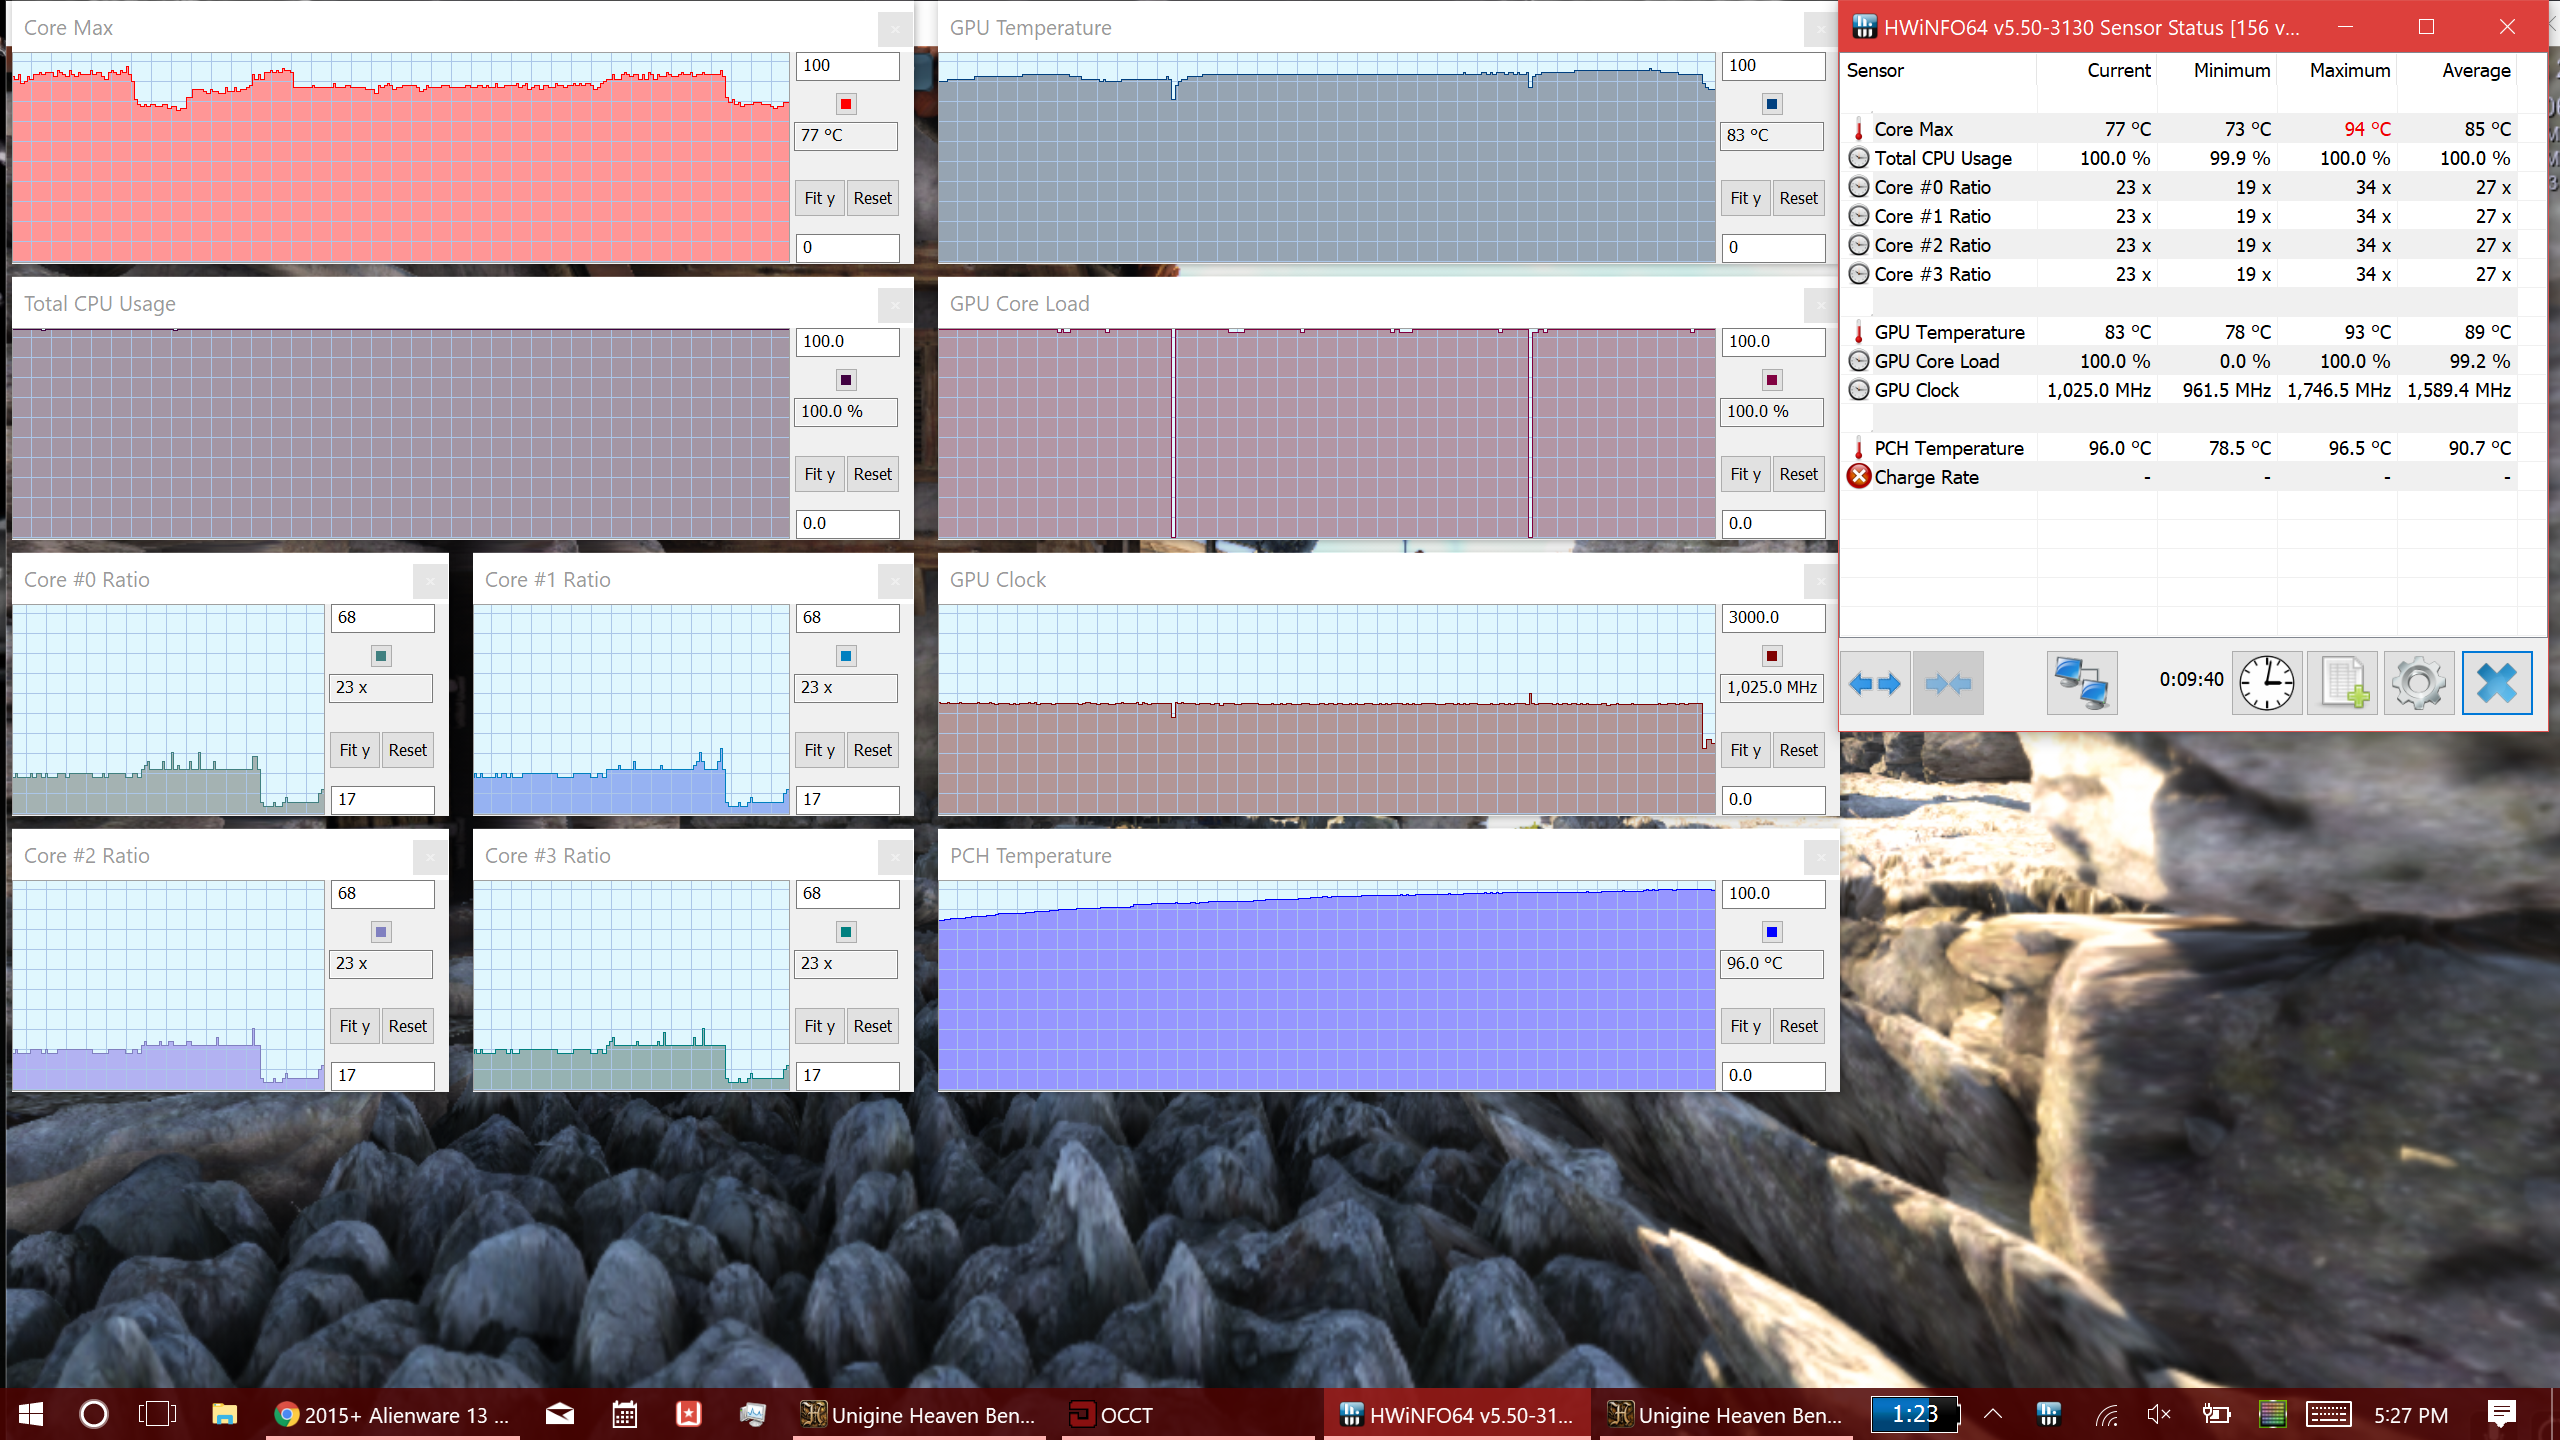
Task: Open the Action Center notifications icon
Action: point(2502,1414)
